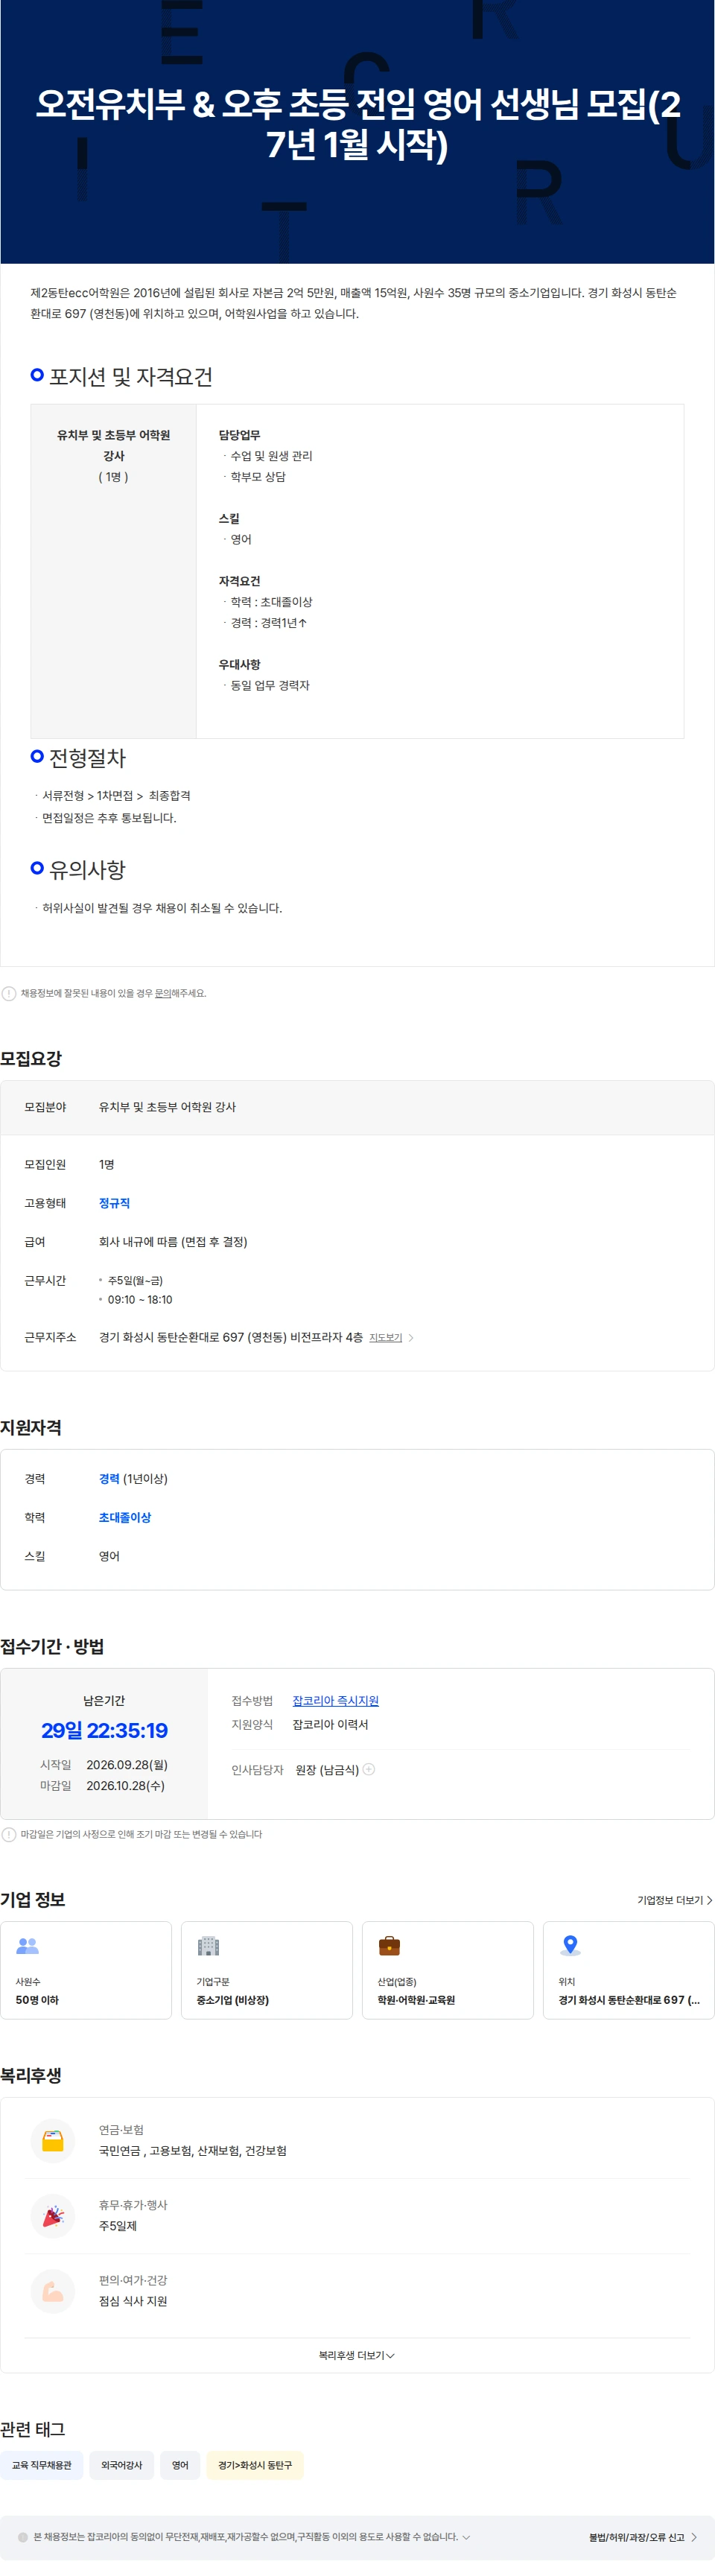
Task: Select the 중소기업 (비상장) card
Action: pos(267,1970)
